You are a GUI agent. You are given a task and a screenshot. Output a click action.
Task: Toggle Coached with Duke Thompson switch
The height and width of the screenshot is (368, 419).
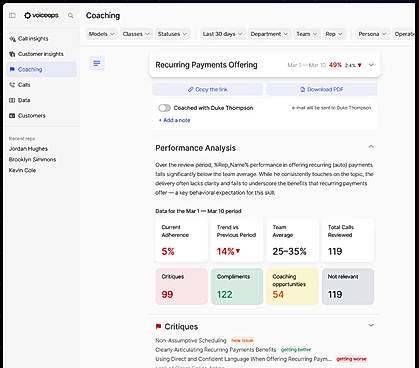[164, 108]
